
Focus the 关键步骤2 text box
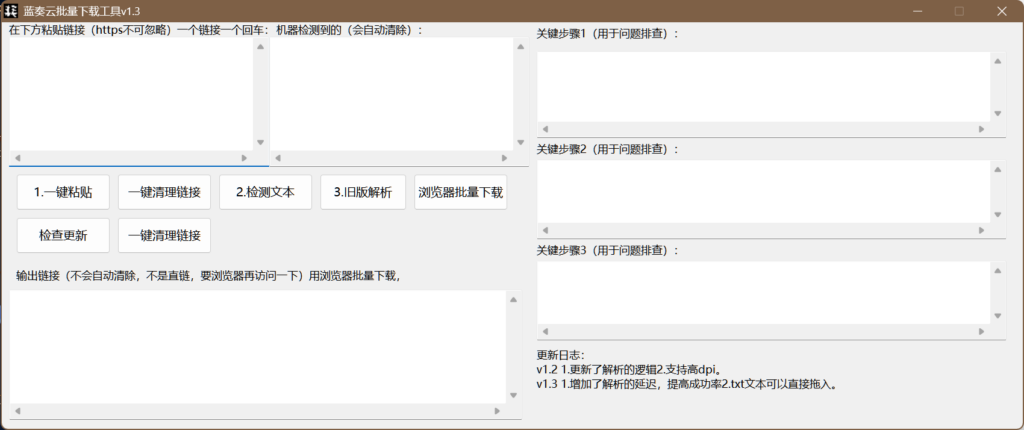point(763,191)
